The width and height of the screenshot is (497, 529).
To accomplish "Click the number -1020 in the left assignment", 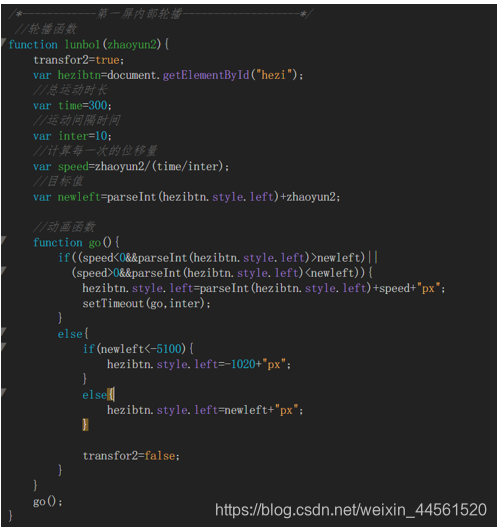I will tap(240, 364).
